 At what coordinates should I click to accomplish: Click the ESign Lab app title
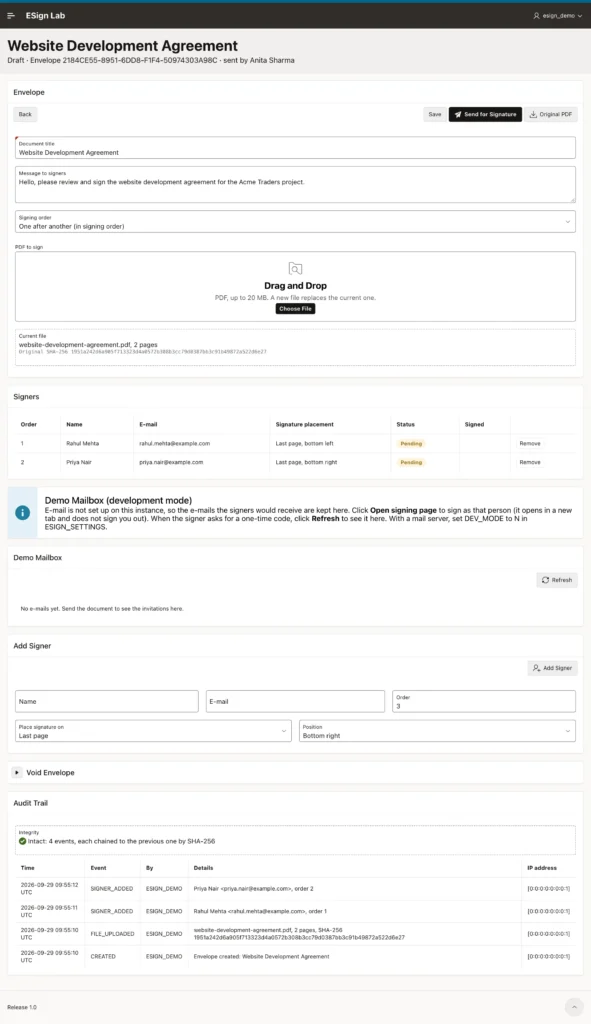click(45, 16)
